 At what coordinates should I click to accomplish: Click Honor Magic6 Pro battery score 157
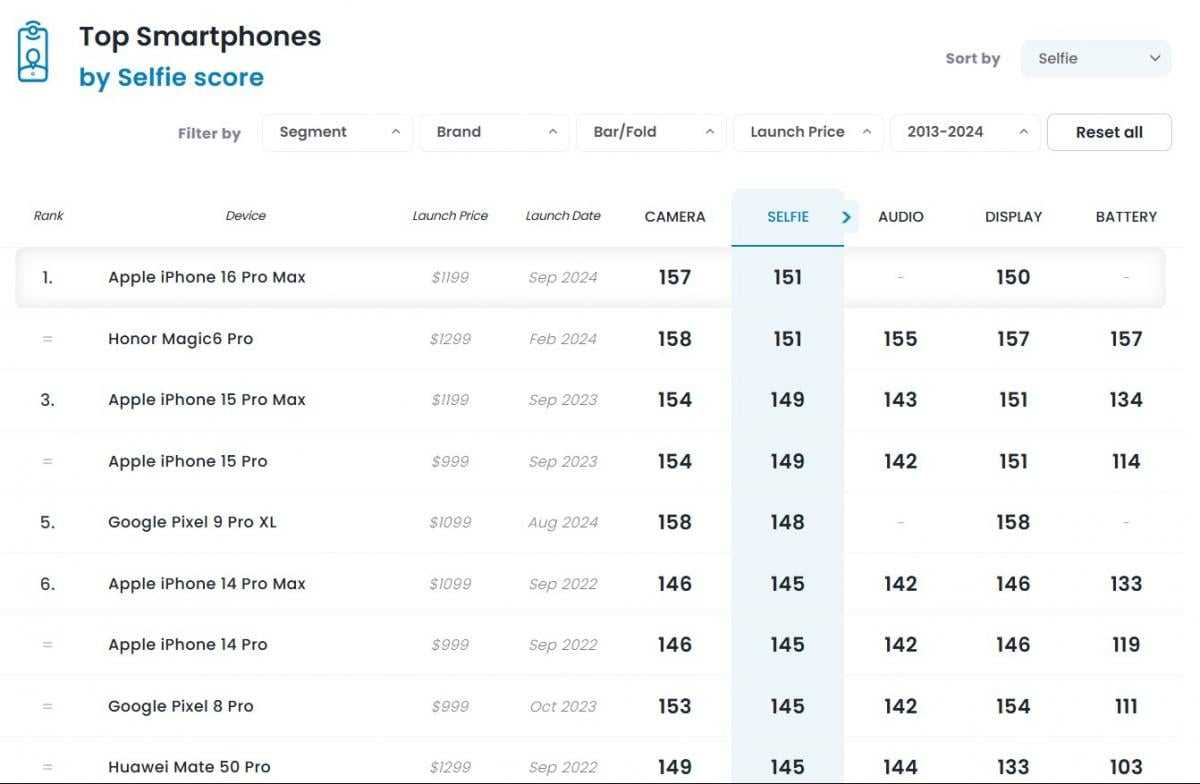pyautogui.click(x=1126, y=339)
